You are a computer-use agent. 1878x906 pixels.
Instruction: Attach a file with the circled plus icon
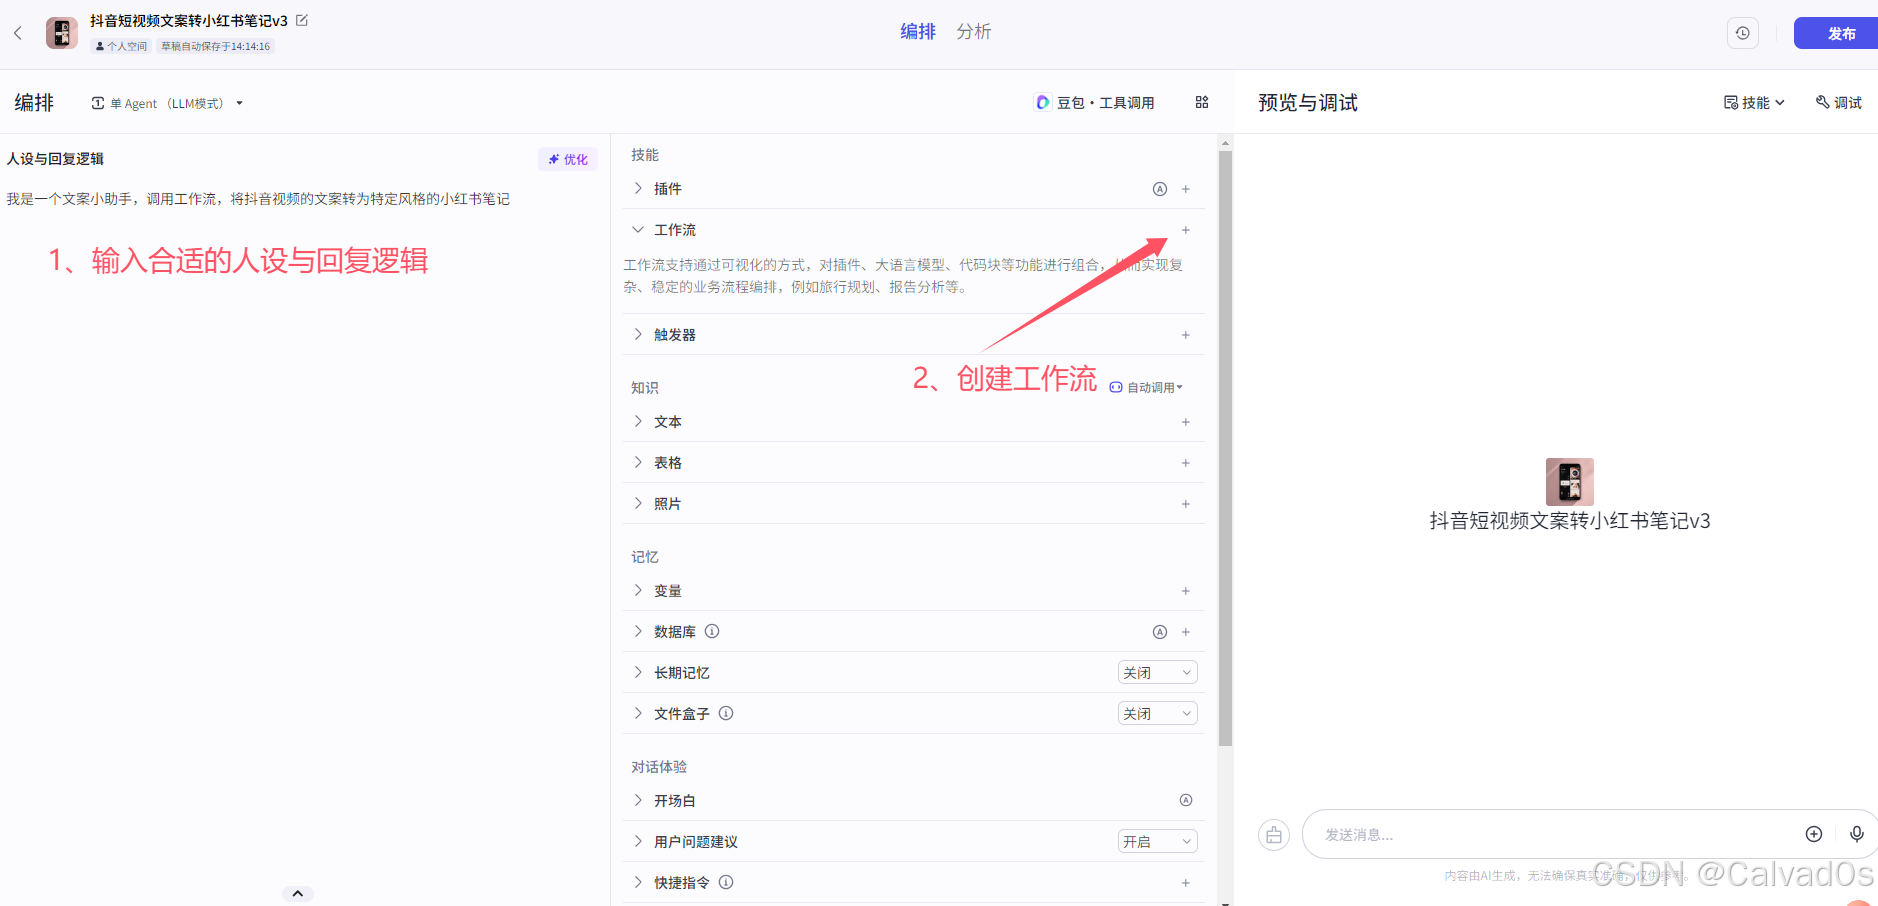pyautogui.click(x=1814, y=834)
